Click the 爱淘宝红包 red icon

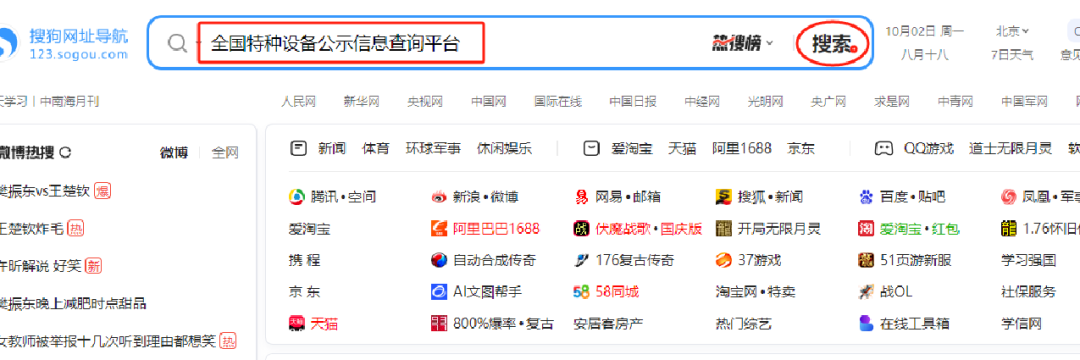866,229
